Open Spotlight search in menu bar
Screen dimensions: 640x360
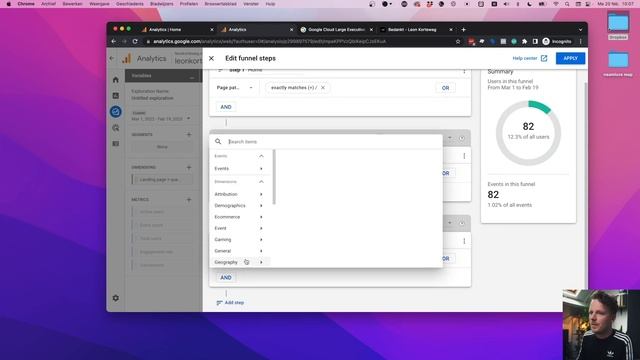(x=567, y=4)
